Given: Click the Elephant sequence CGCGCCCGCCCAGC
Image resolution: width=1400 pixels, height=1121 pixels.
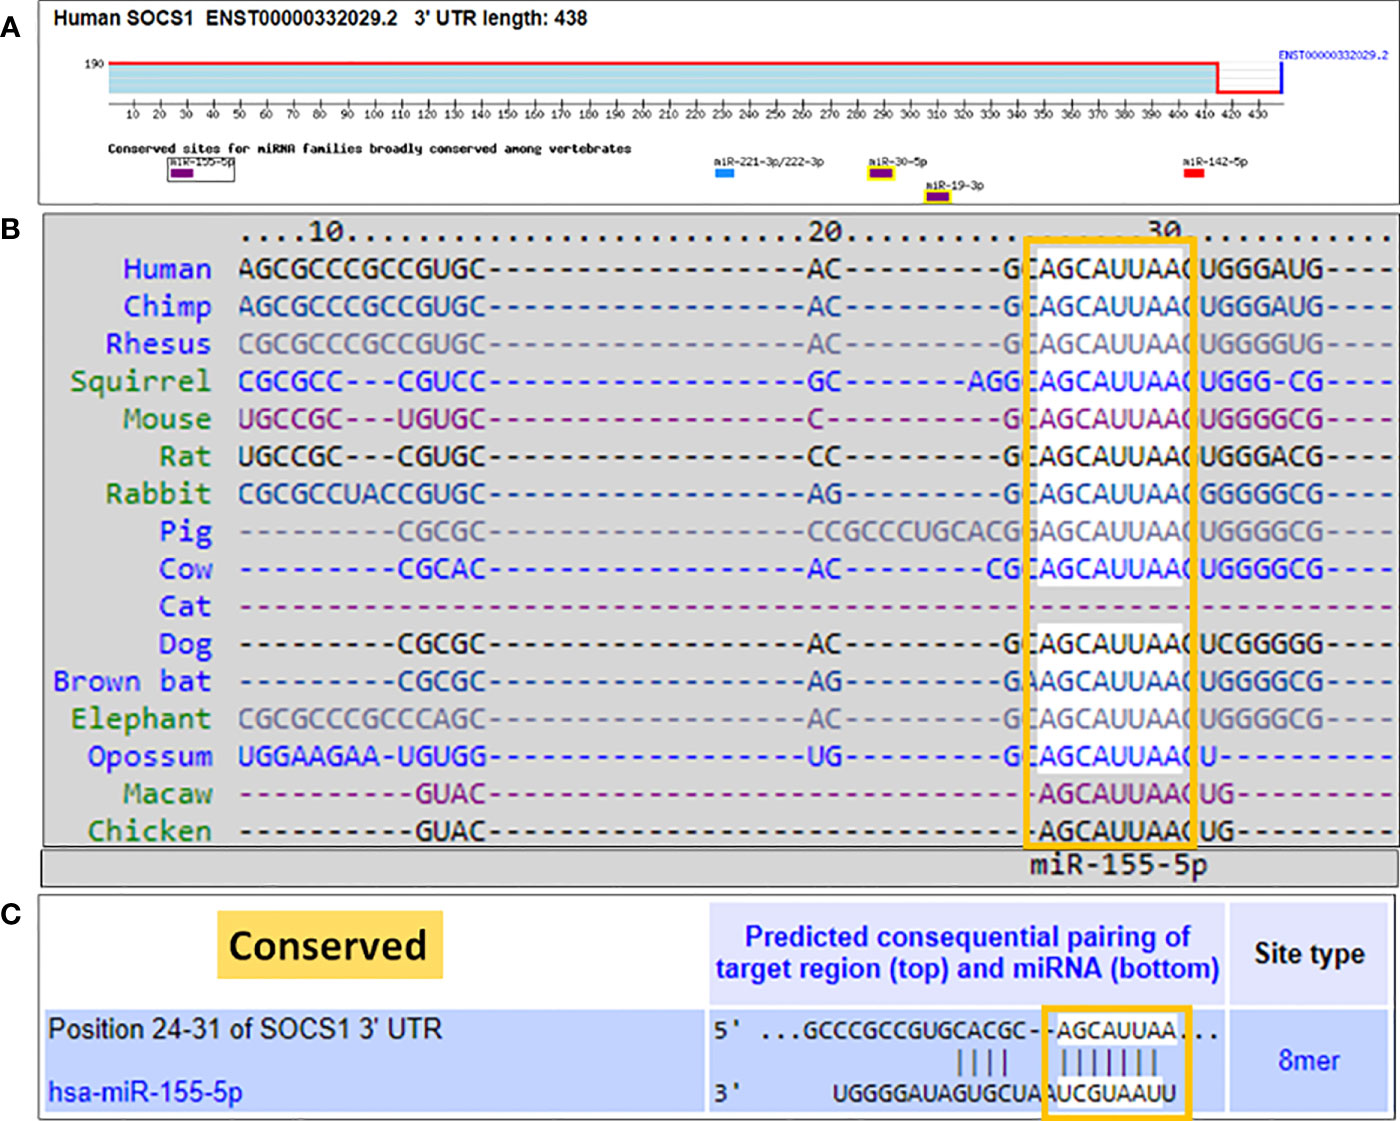Looking at the screenshot, I should [x=362, y=719].
